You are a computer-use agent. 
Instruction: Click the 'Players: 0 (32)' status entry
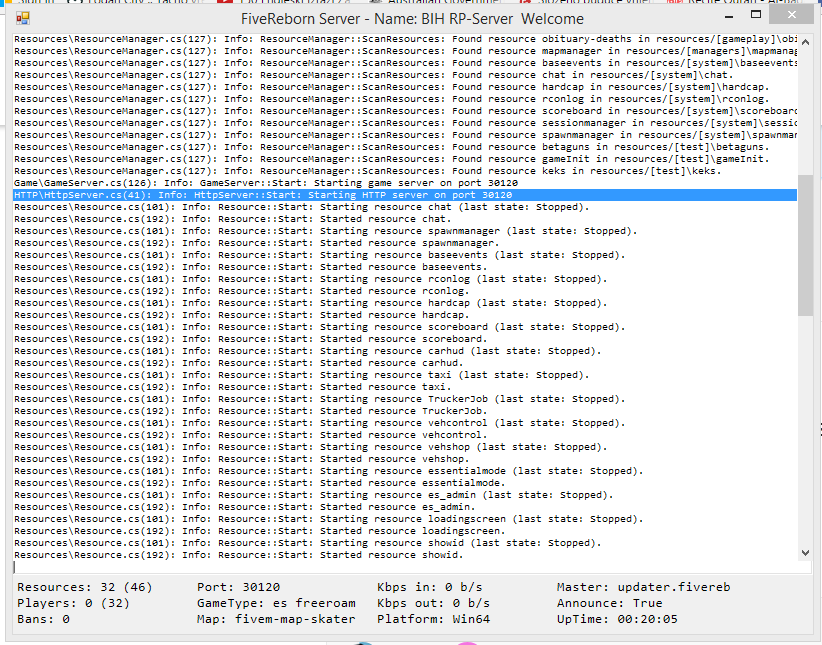(73, 604)
